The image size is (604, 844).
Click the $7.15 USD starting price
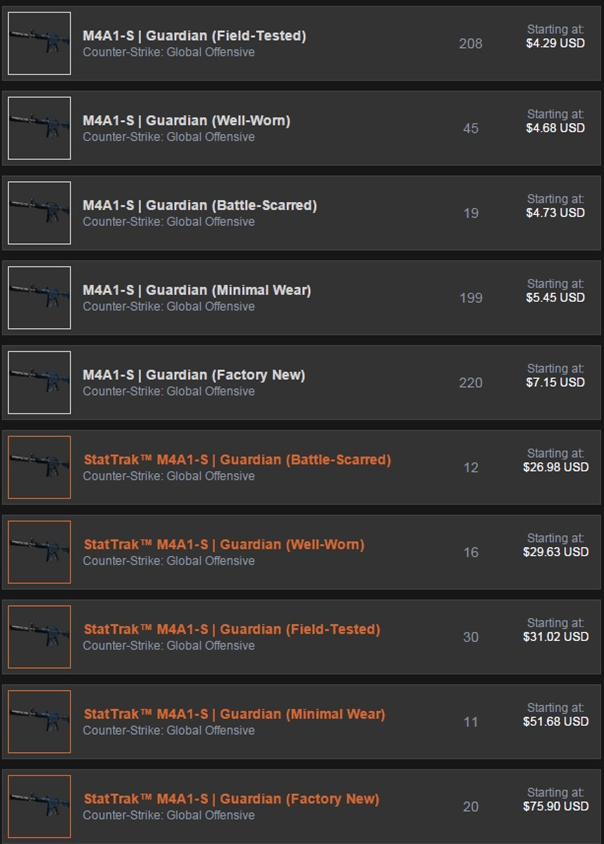556,383
